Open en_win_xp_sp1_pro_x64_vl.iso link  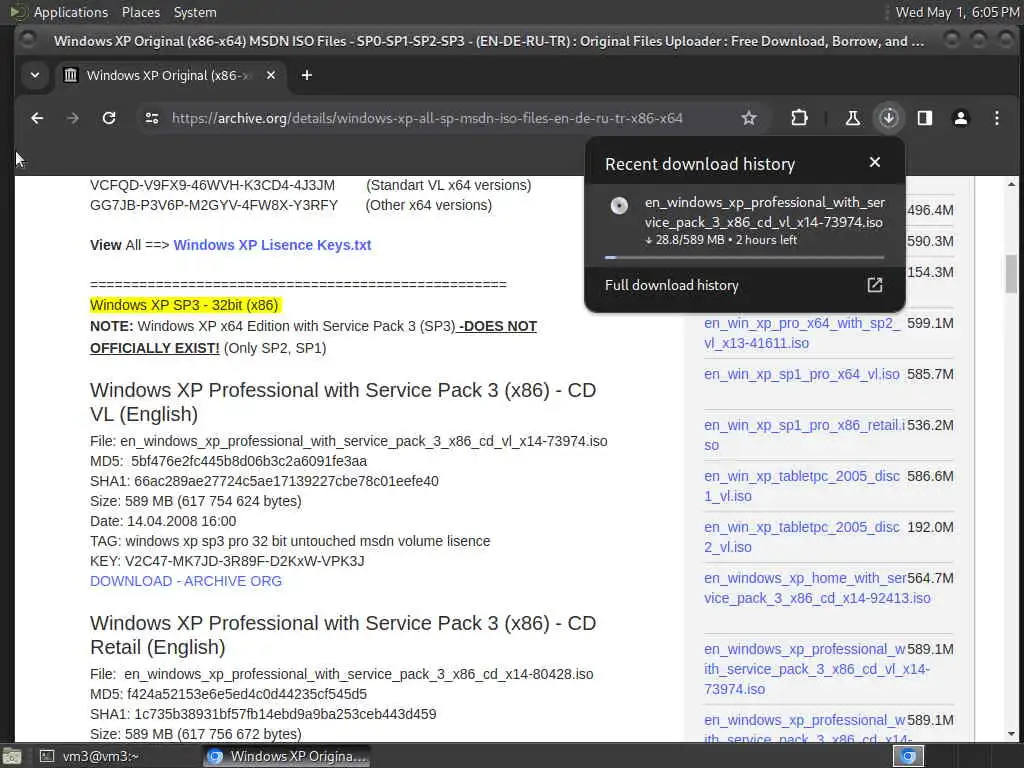pos(801,374)
